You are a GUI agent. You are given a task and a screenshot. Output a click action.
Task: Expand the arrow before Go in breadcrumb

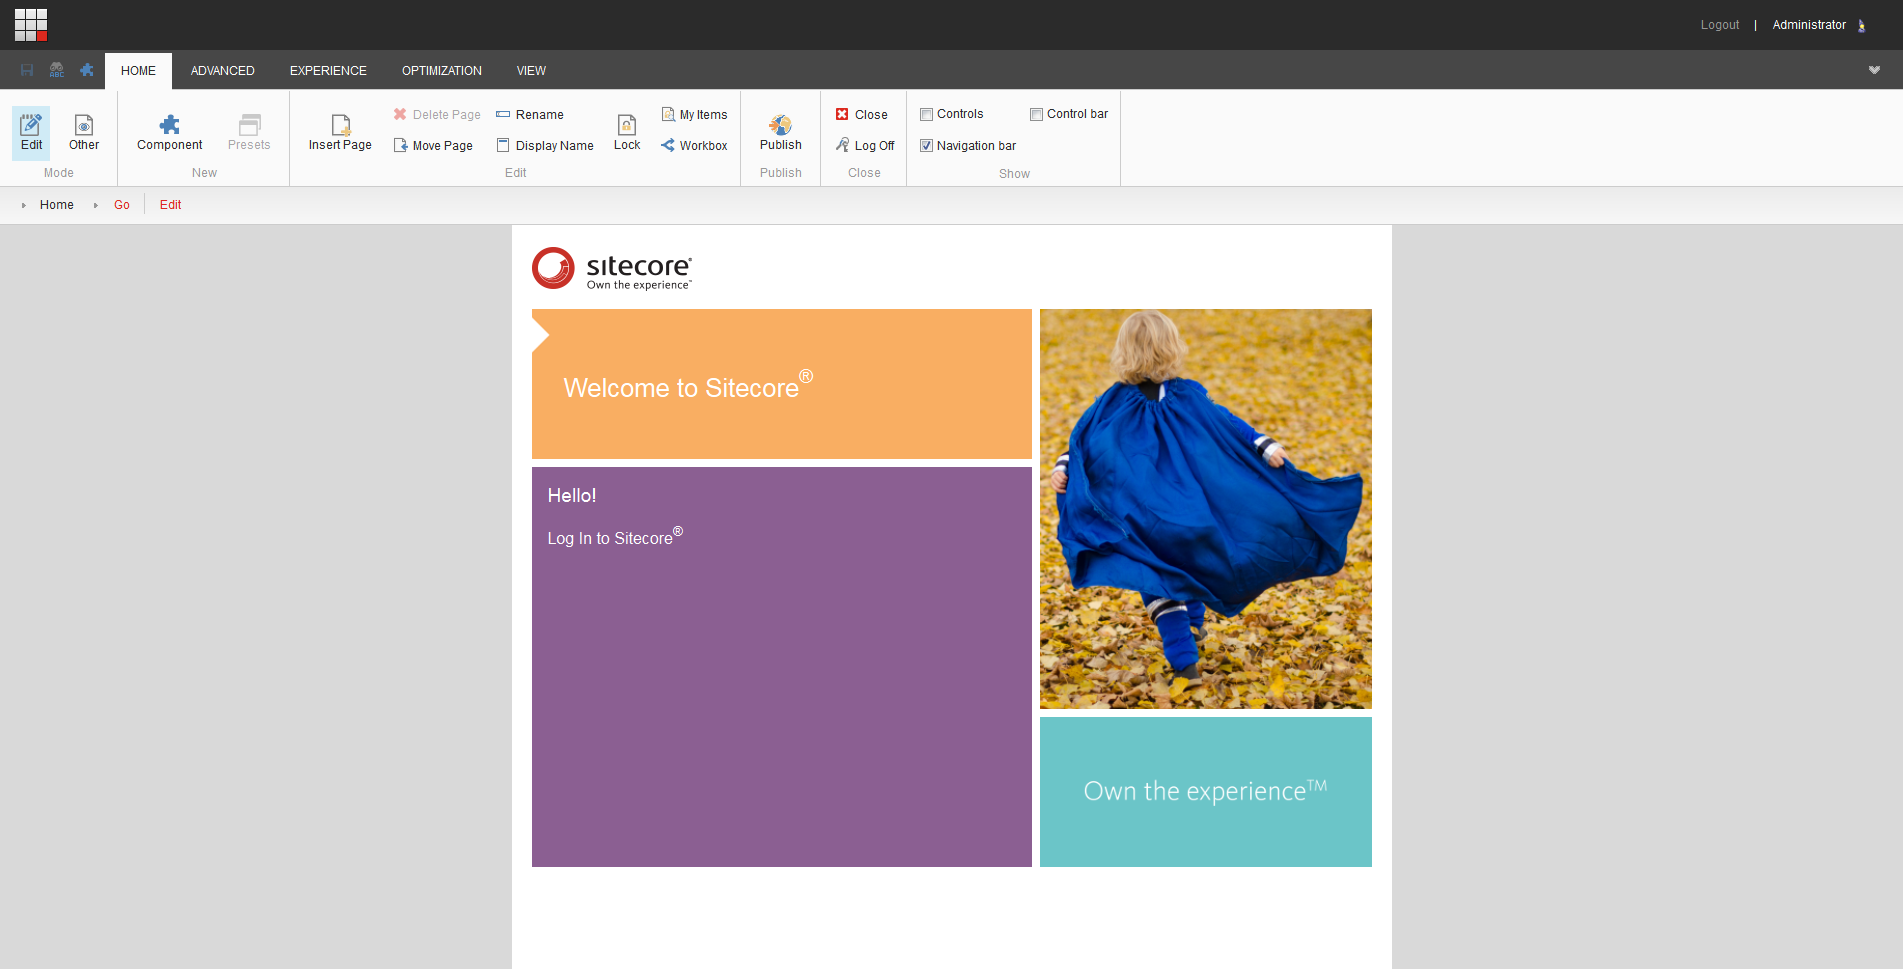click(x=96, y=205)
